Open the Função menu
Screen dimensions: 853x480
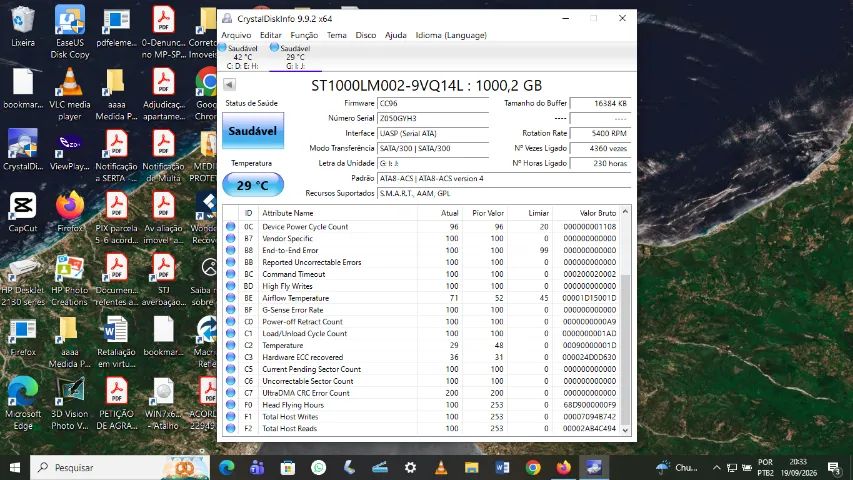point(304,35)
